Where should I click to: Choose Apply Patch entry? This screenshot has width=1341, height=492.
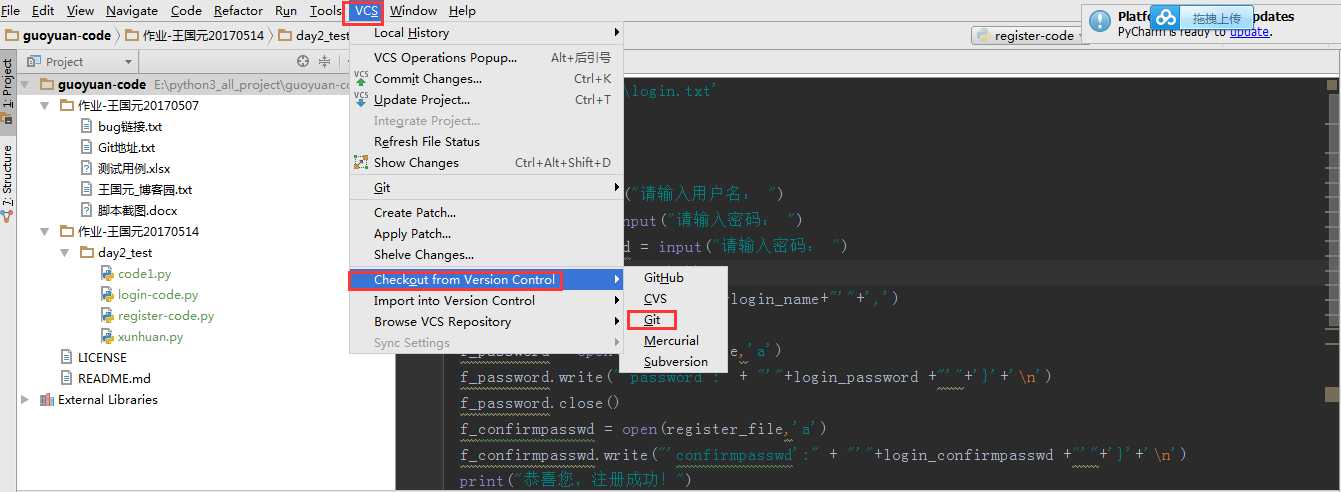(x=486, y=233)
